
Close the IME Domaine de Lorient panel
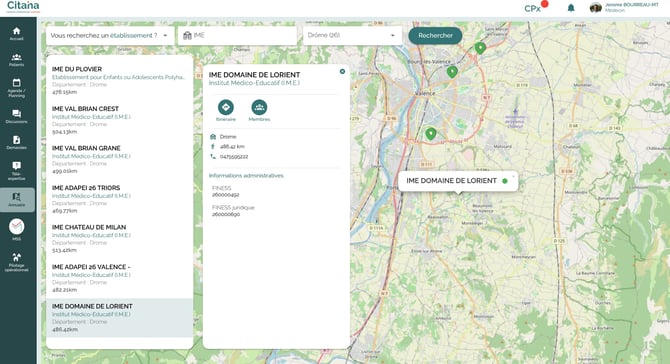pos(342,71)
